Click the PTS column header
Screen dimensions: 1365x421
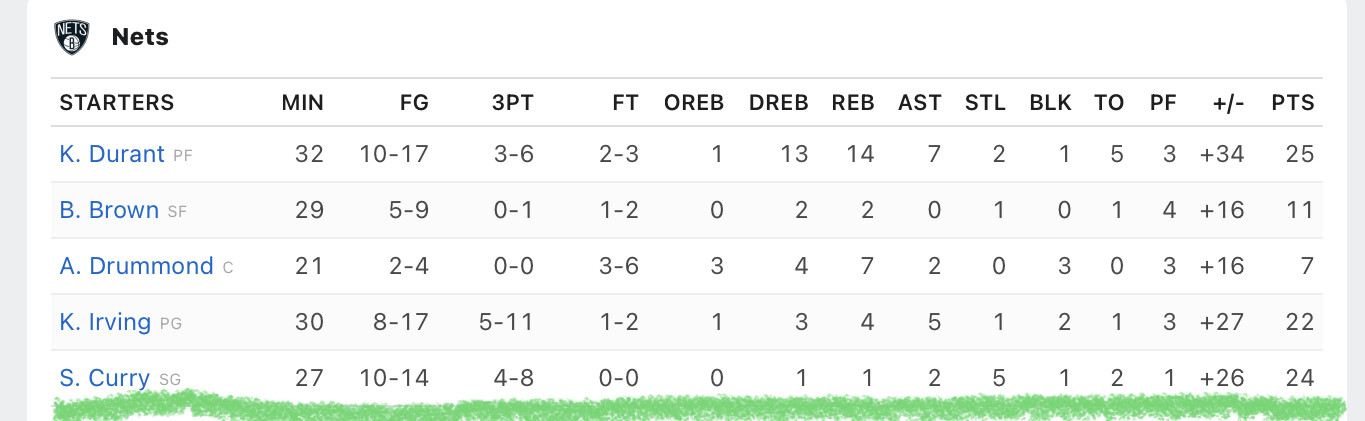1293,102
